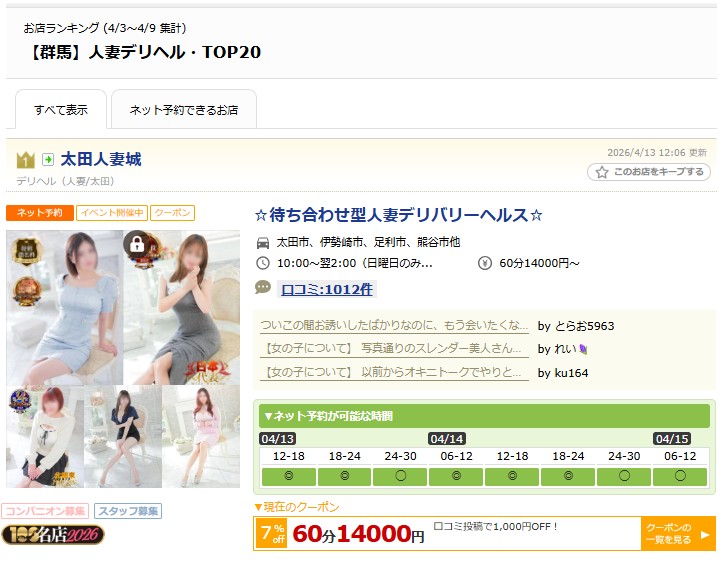Click the gold crown rank 1 icon
Image resolution: width=728 pixels, height=574 pixels.
[25, 160]
